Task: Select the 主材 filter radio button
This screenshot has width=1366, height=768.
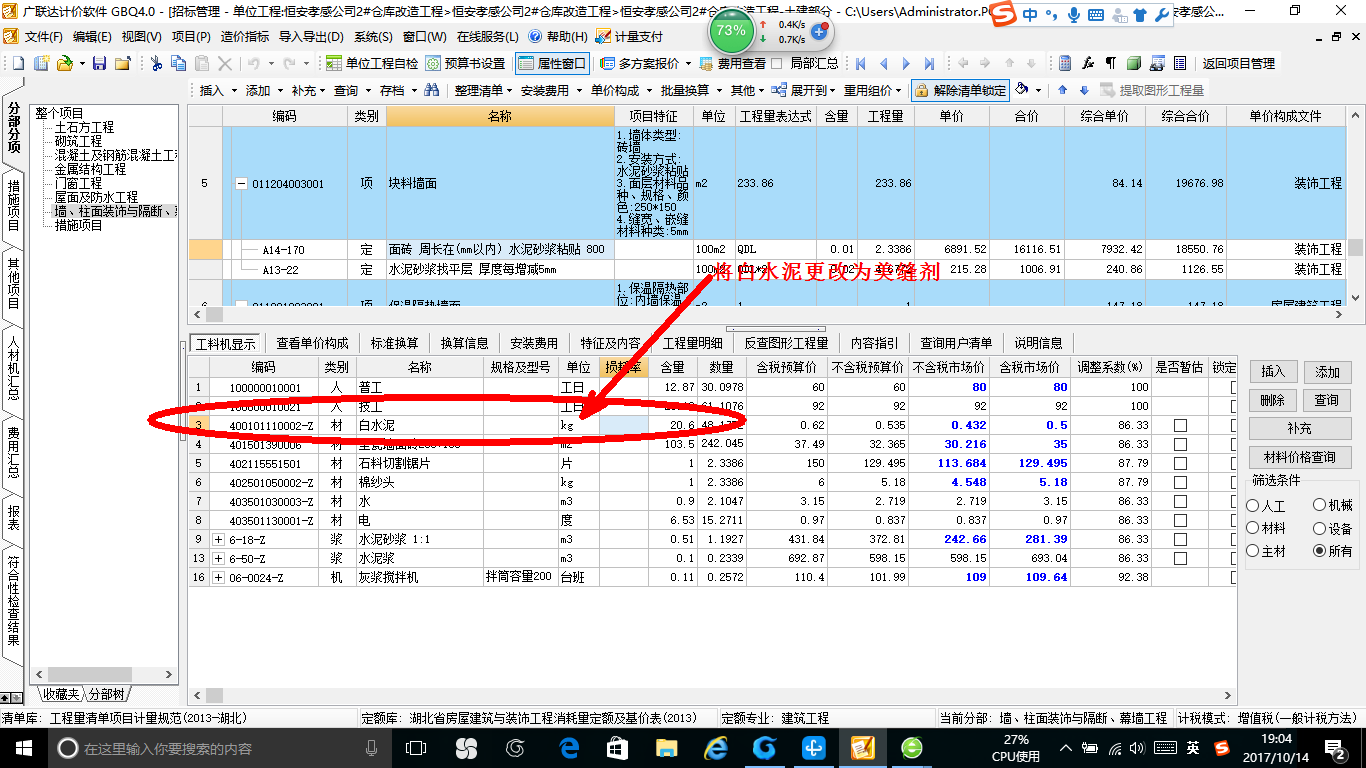Action: tap(1254, 551)
